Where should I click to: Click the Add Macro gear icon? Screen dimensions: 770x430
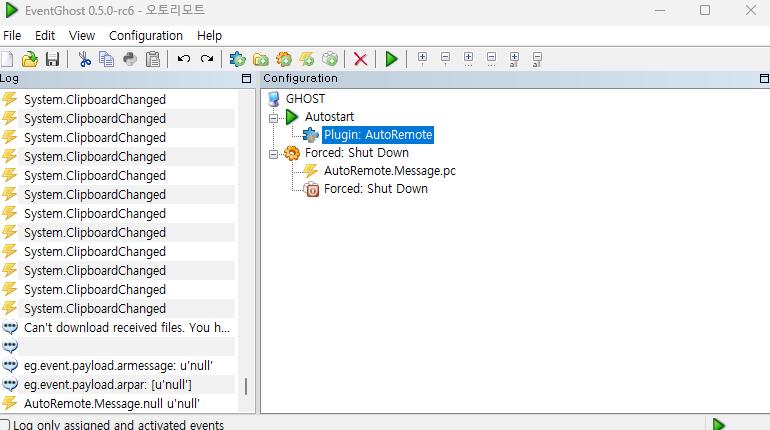click(283, 59)
